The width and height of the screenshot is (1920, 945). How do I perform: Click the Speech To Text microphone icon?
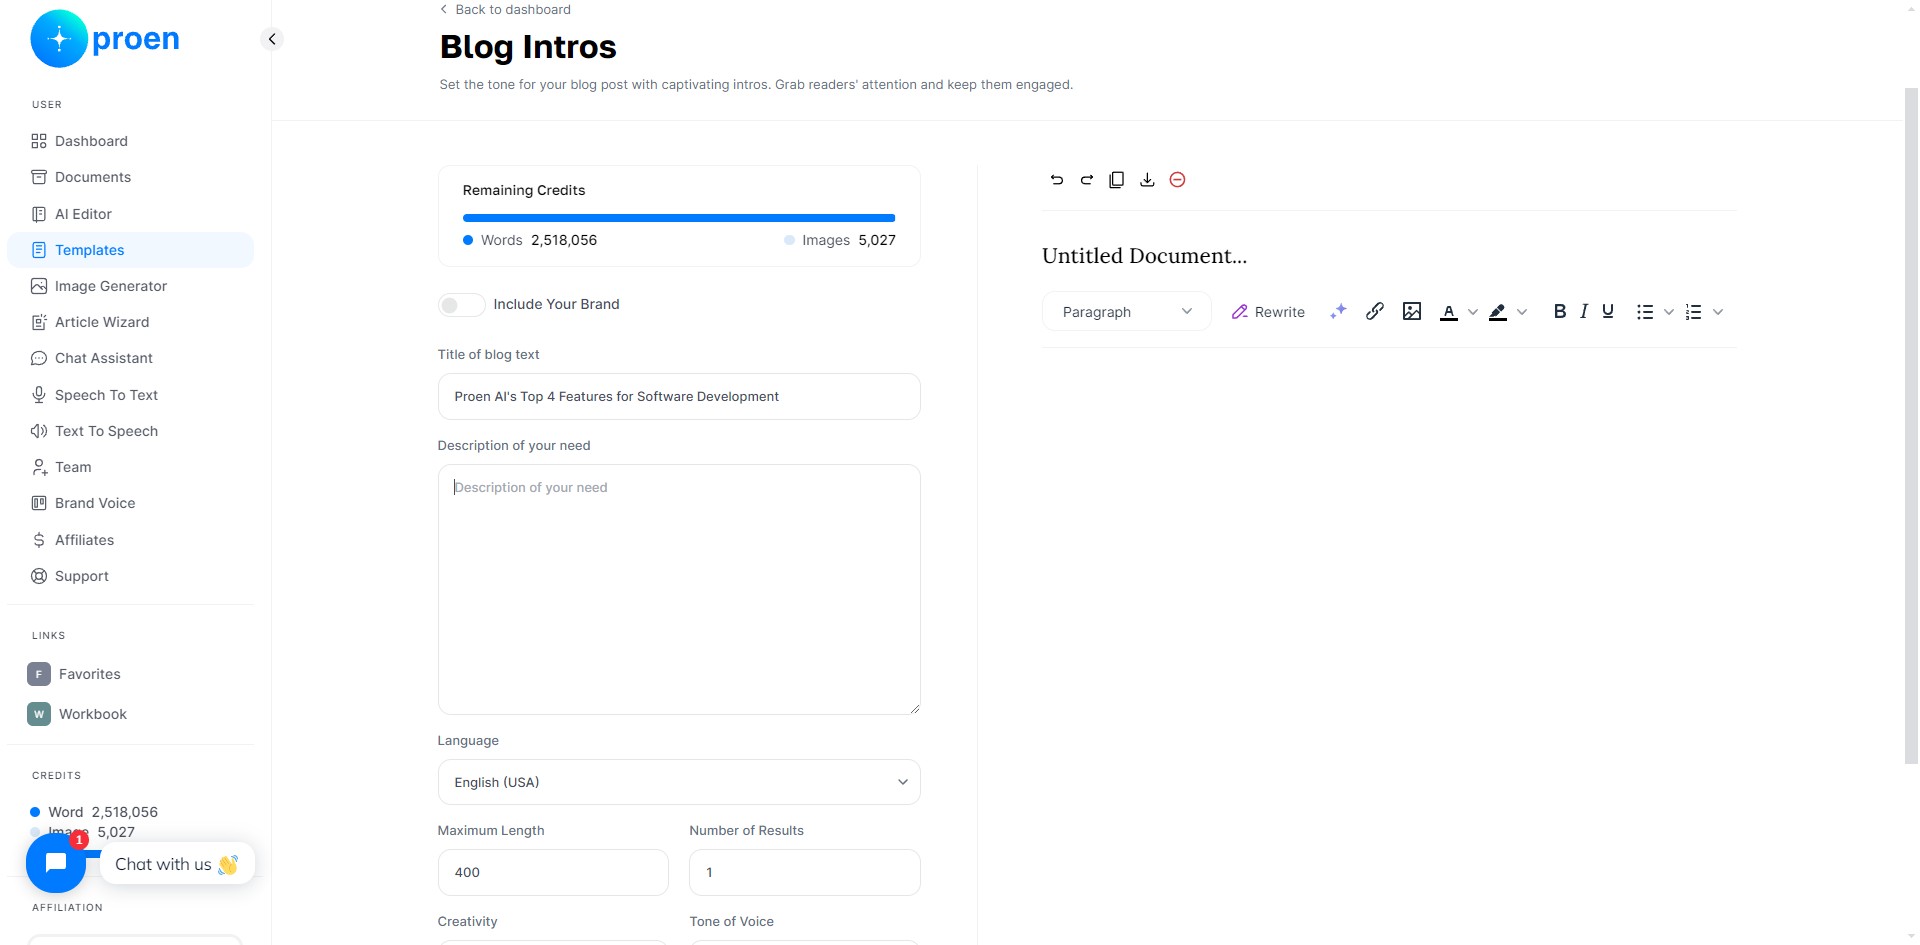tap(39, 395)
